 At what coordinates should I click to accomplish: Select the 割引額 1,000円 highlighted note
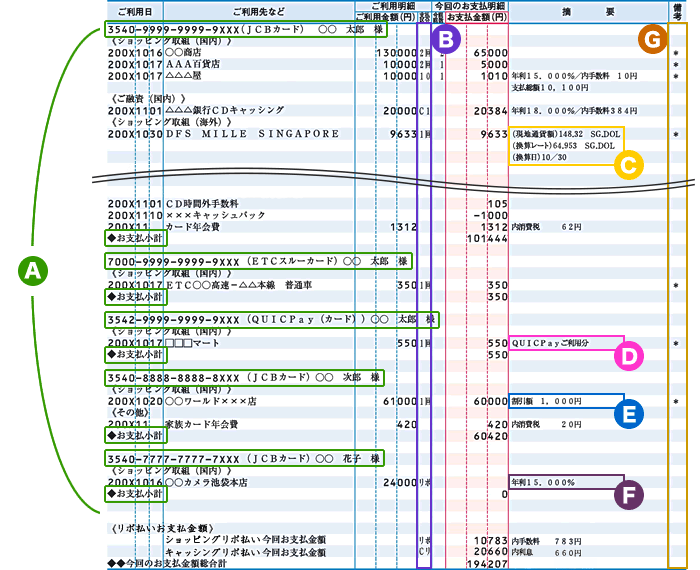pos(565,401)
